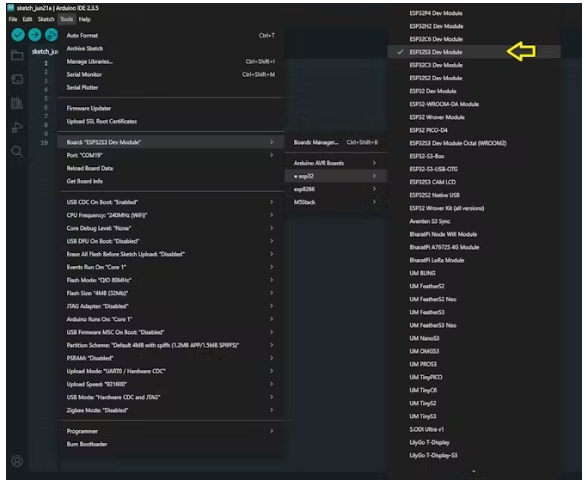The image size is (586, 487).
Task: Expand Core Debug Level option
Action: tap(170, 228)
